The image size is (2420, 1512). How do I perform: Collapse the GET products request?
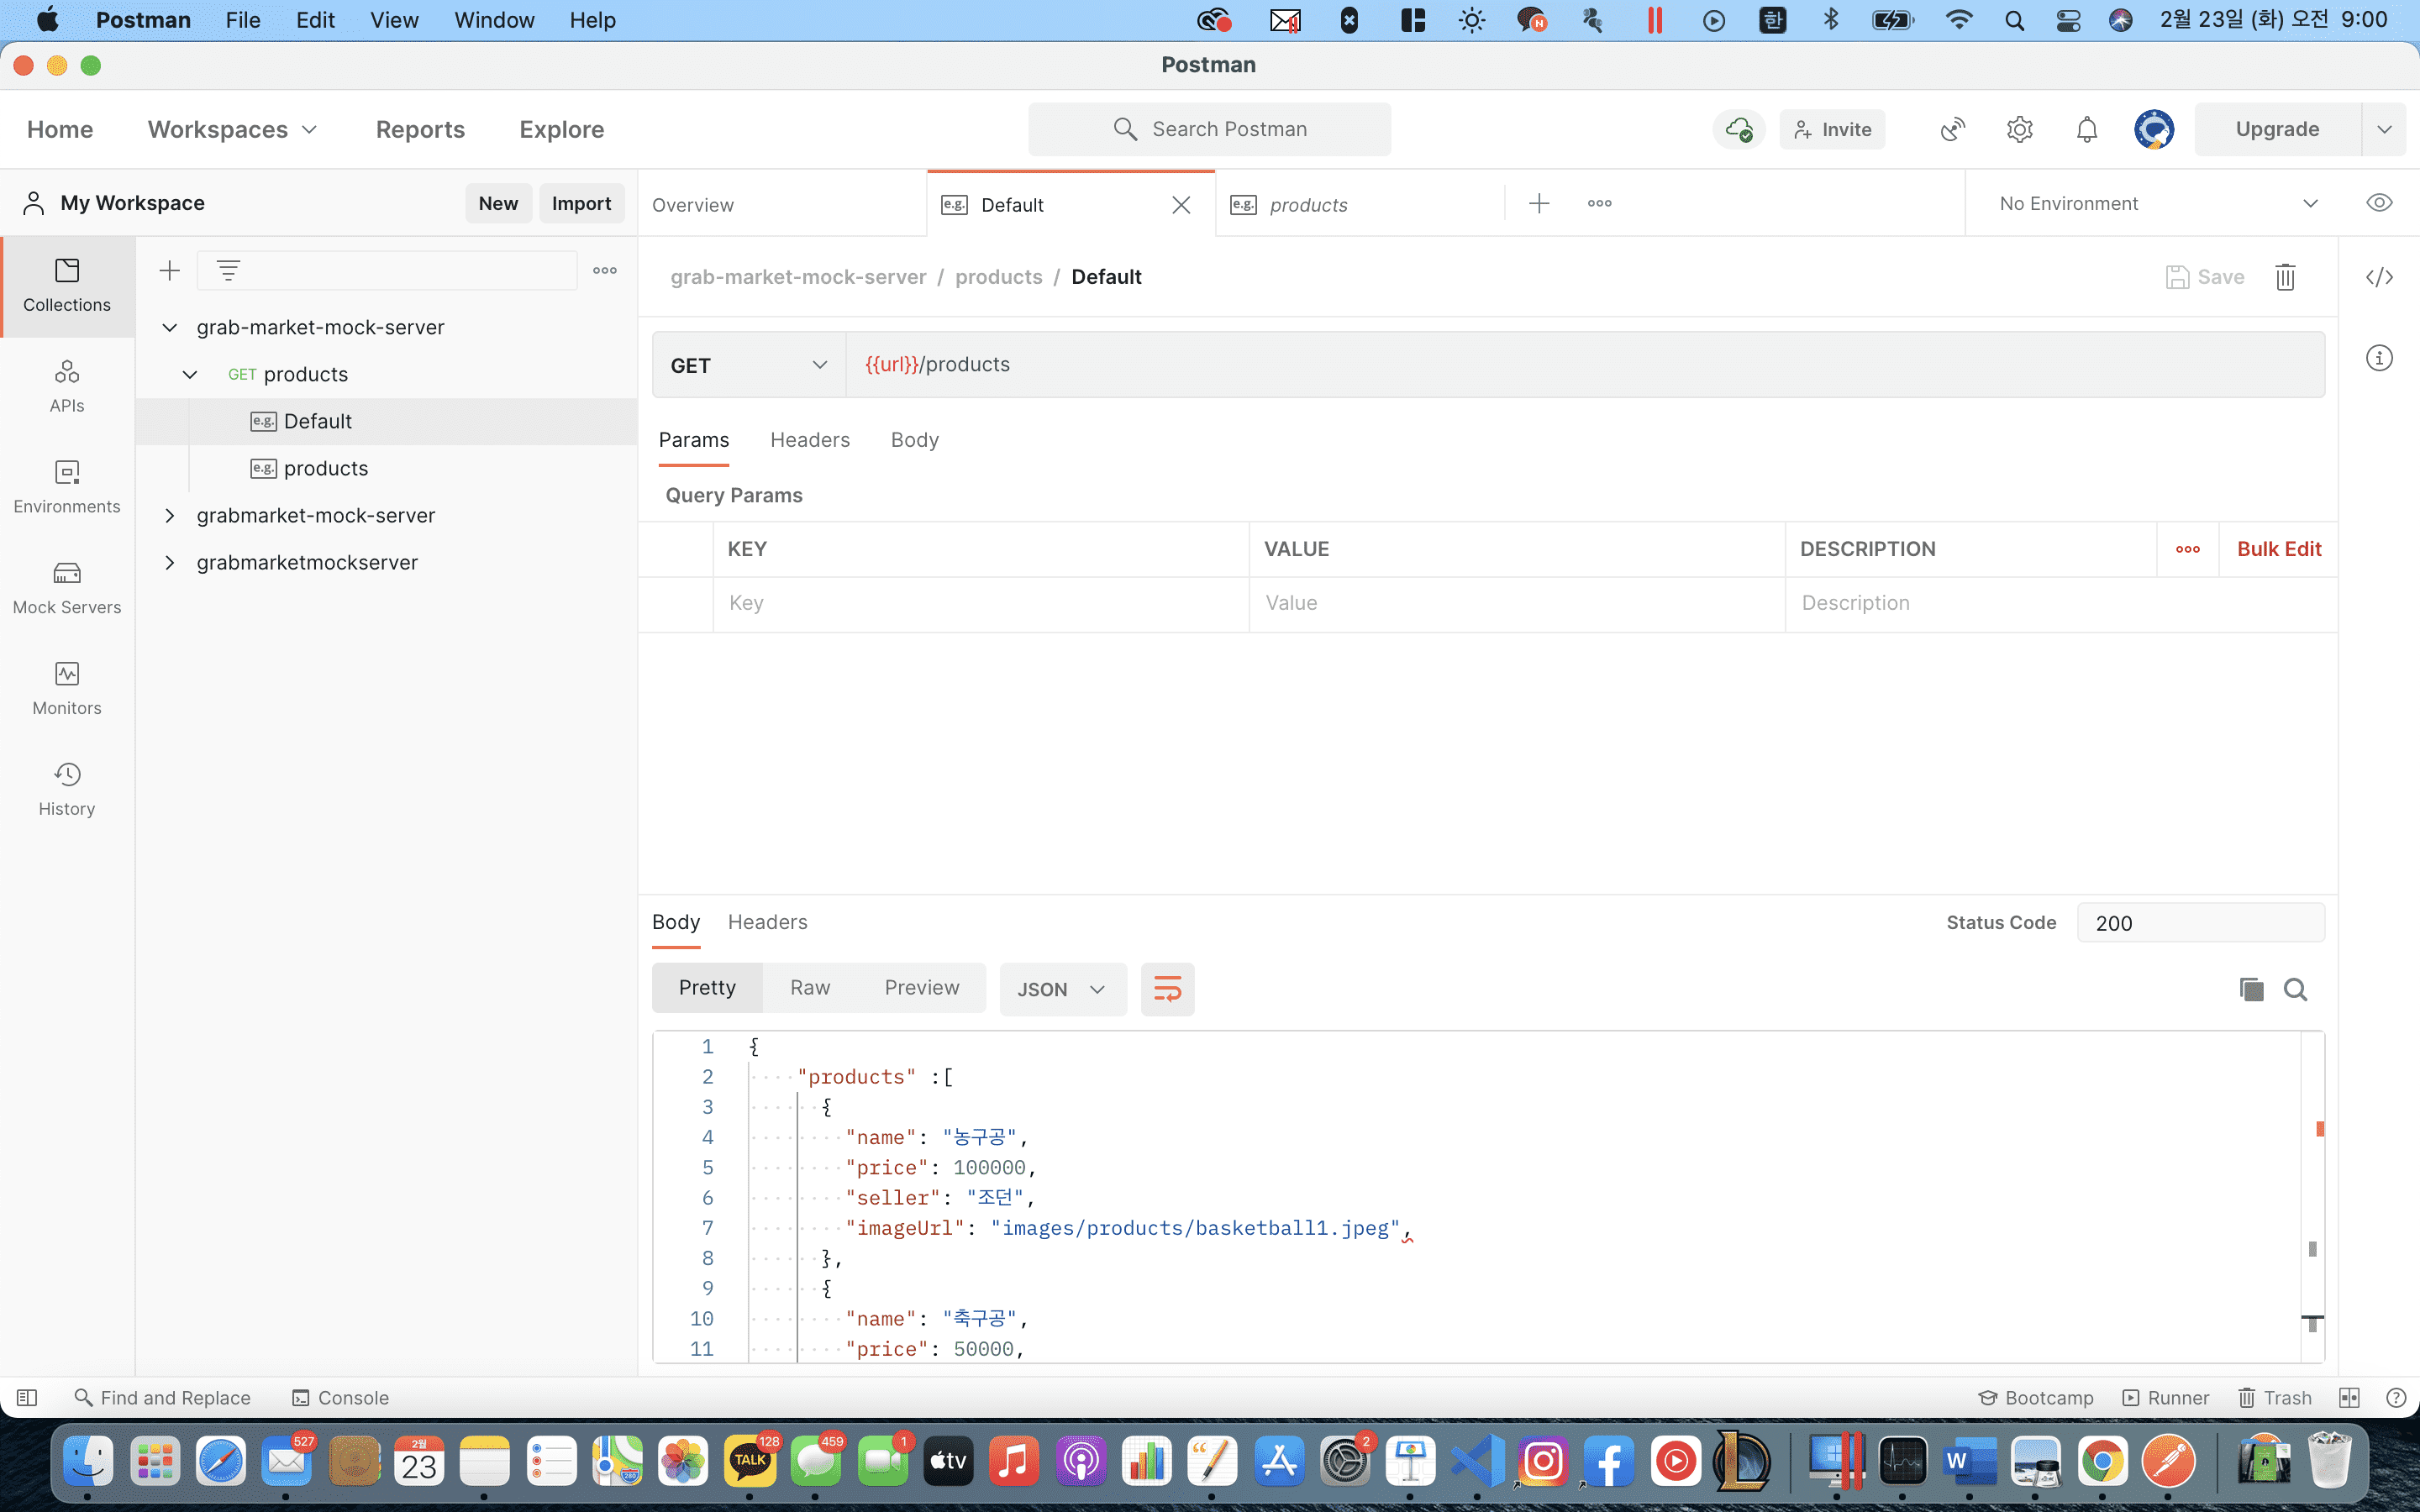point(190,374)
